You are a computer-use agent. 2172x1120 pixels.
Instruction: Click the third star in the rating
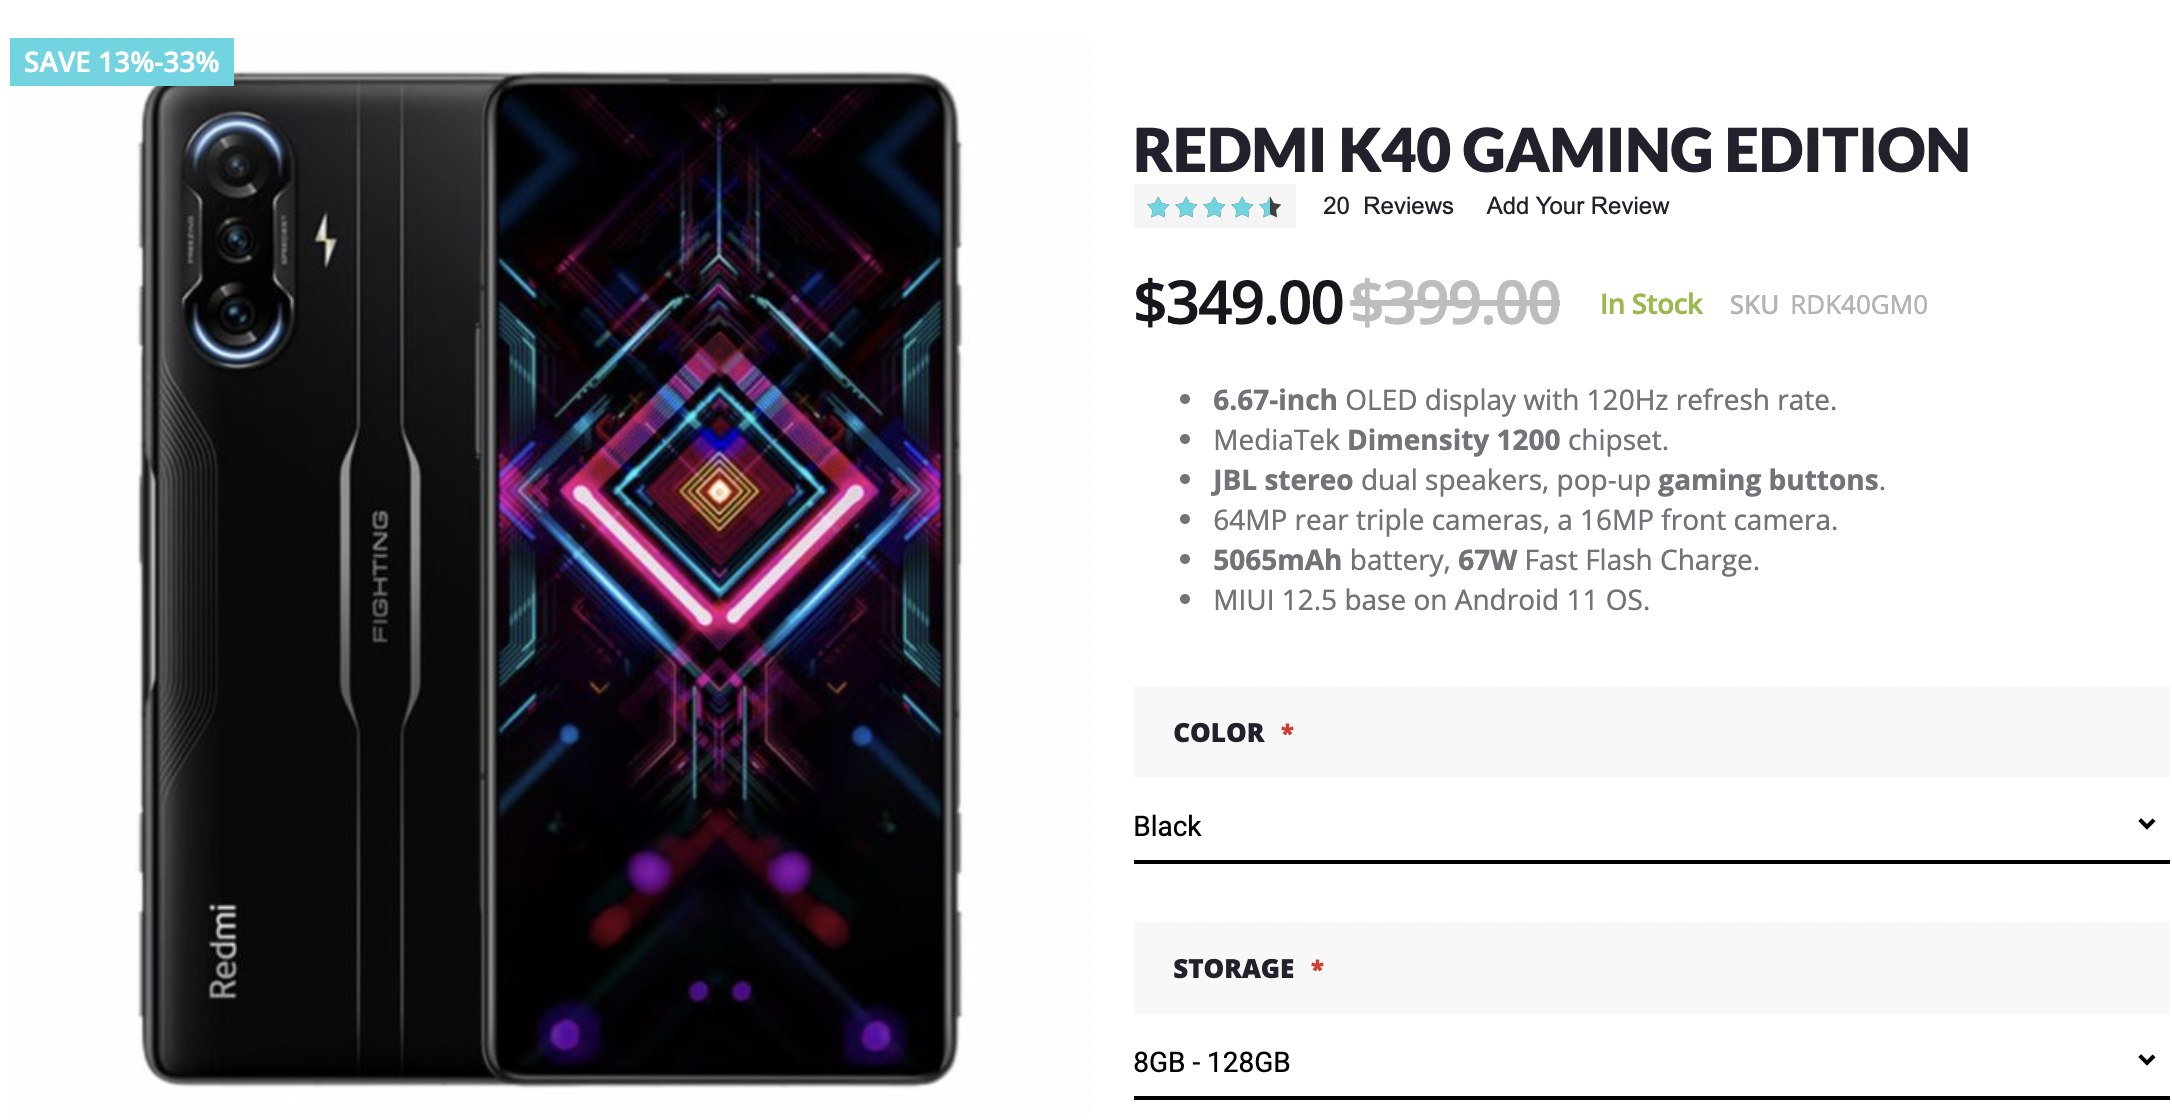1214,208
